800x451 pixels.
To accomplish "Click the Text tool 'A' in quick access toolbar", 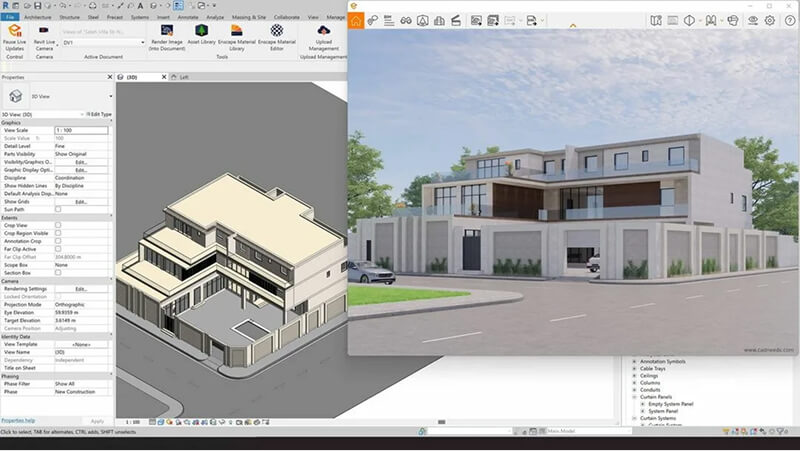I will 140,6.
